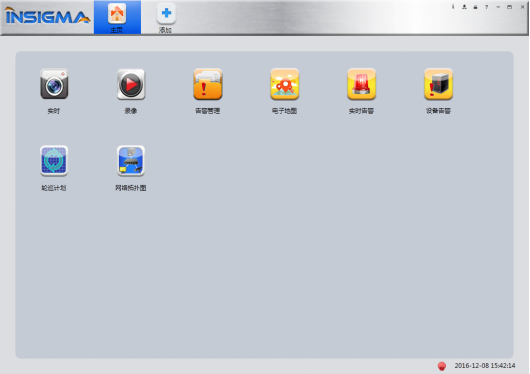Image resolution: width=530 pixels, height=374 pixels.
Task: Open the patrol plan cycle icon
Action: (54, 161)
